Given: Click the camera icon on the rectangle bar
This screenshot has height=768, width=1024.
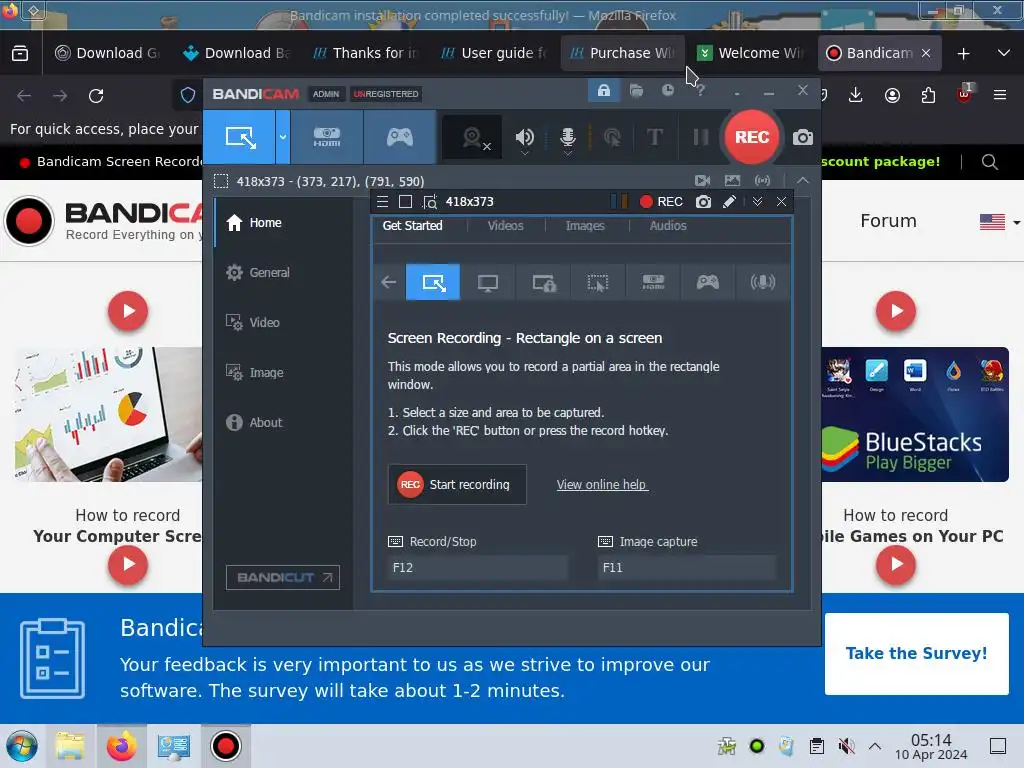Looking at the screenshot, I should [703, 201].
